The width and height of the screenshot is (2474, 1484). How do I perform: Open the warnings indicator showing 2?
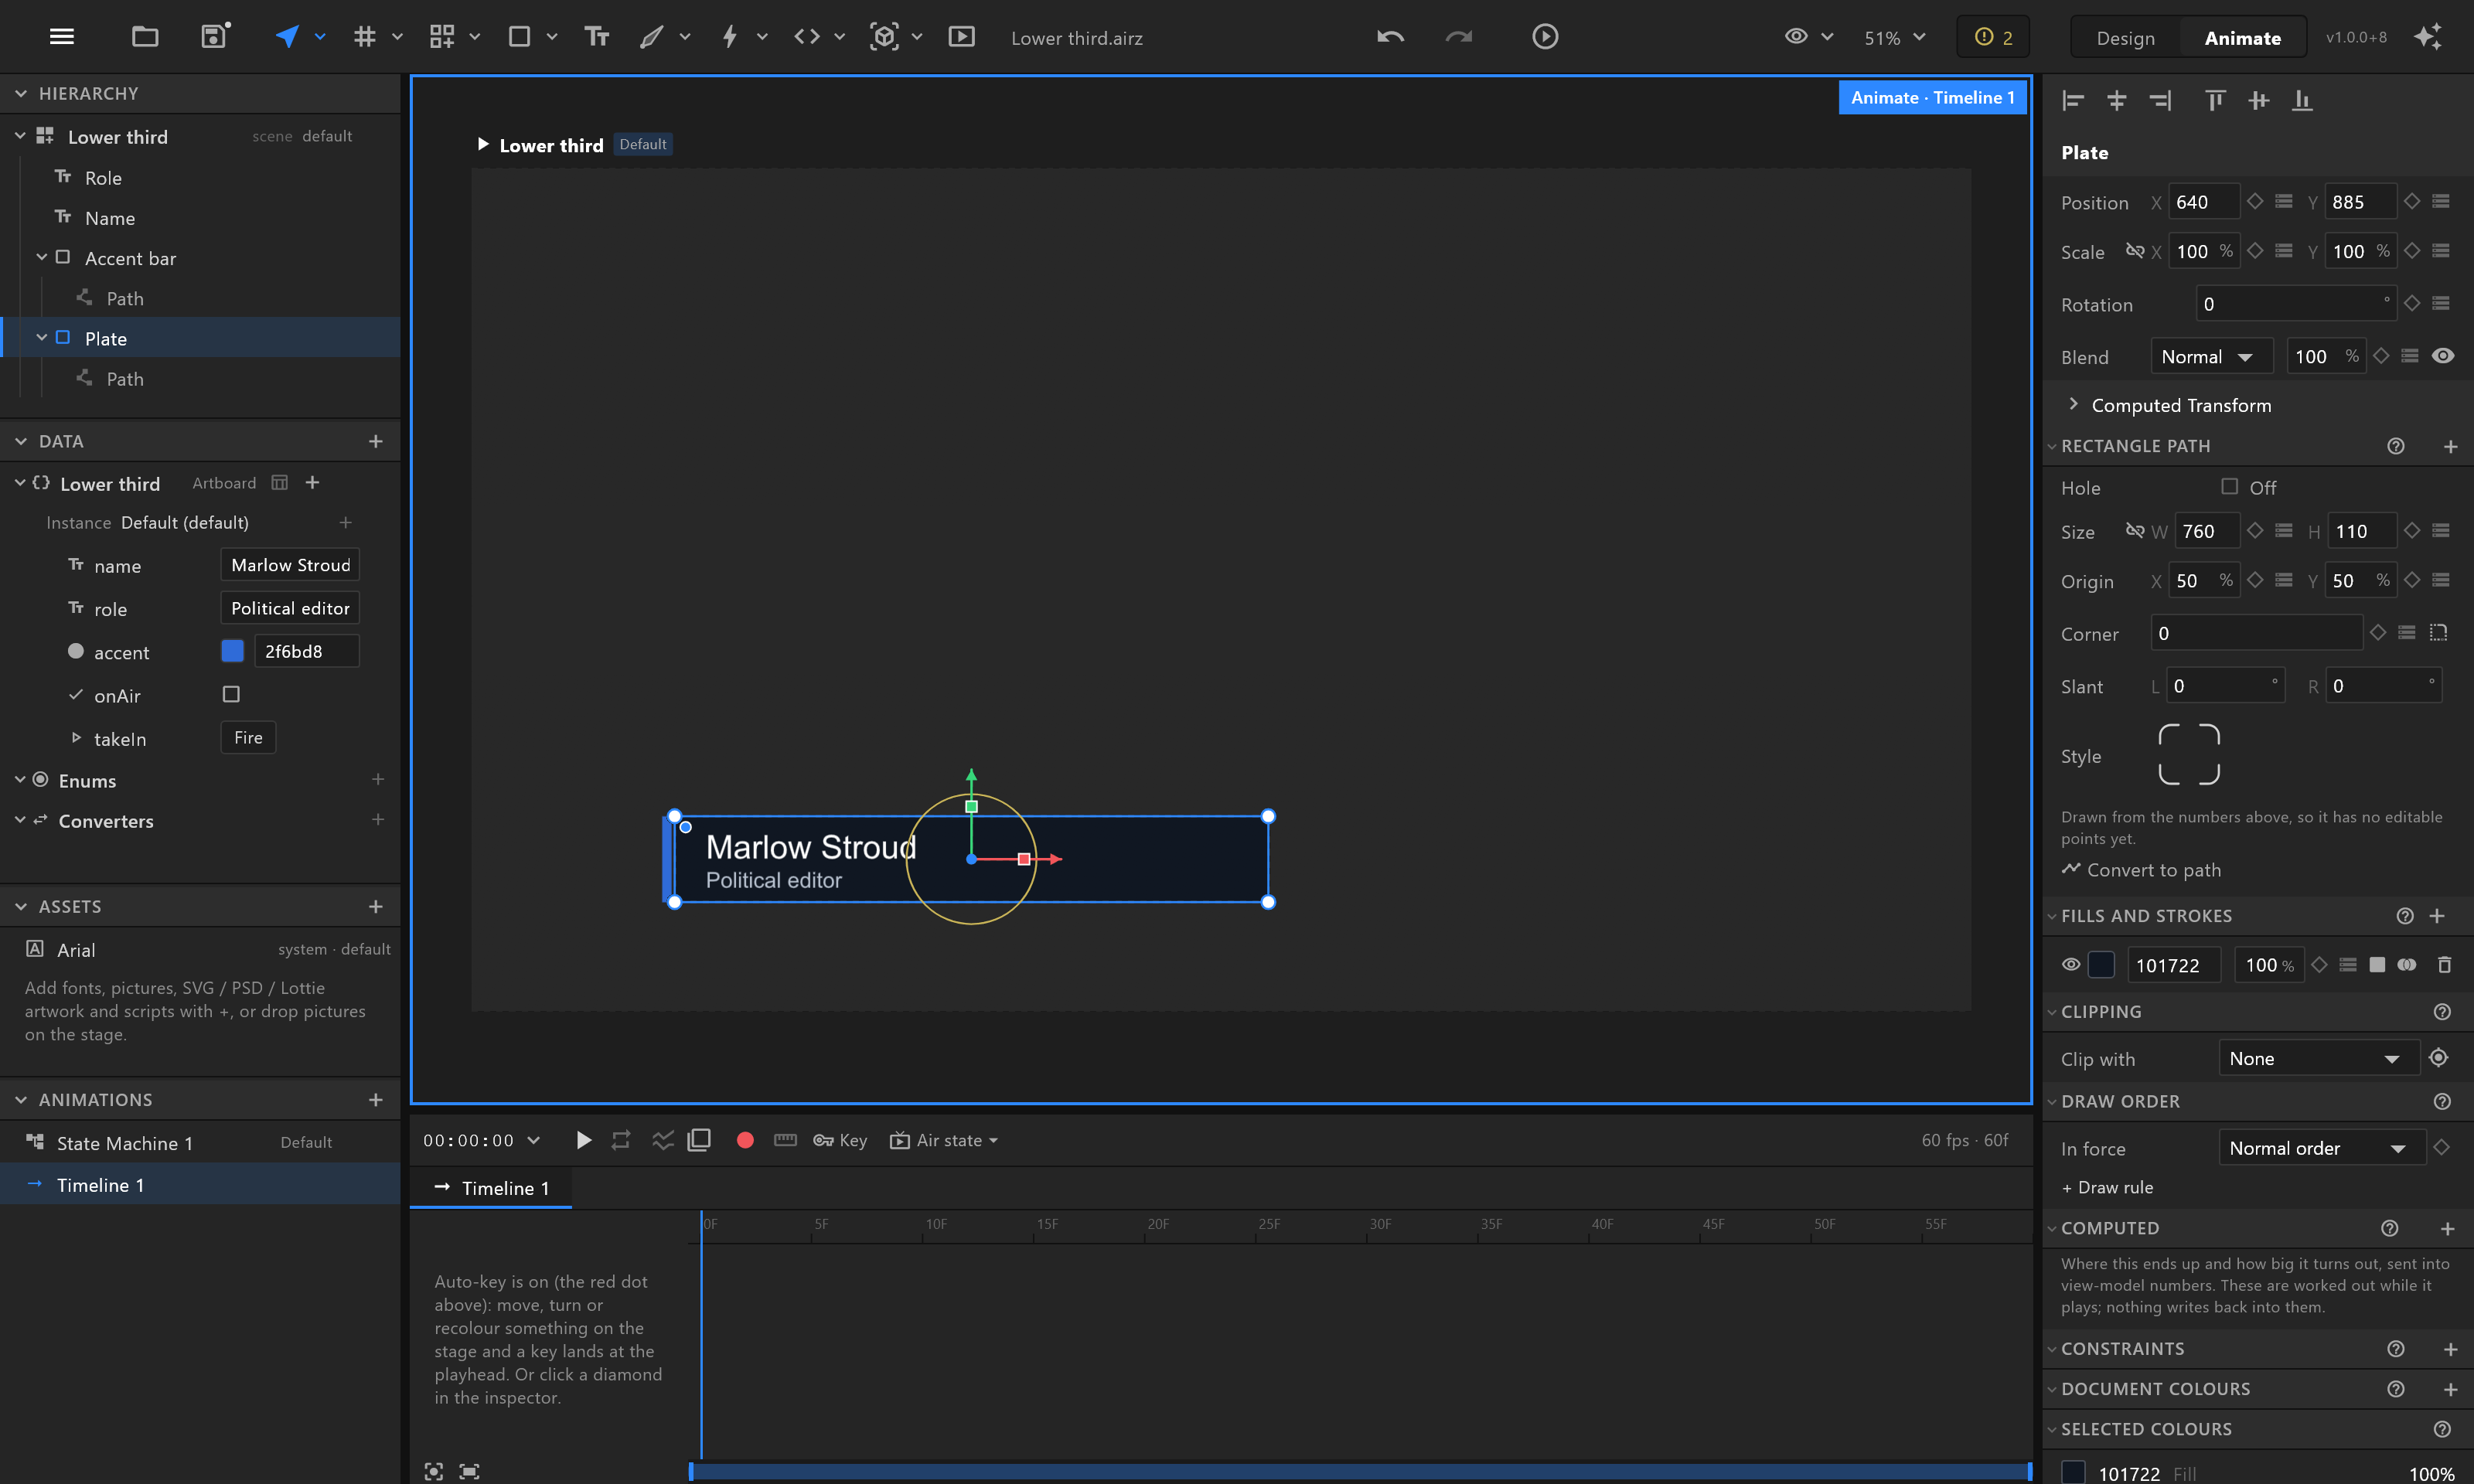tap(1993, 37)
